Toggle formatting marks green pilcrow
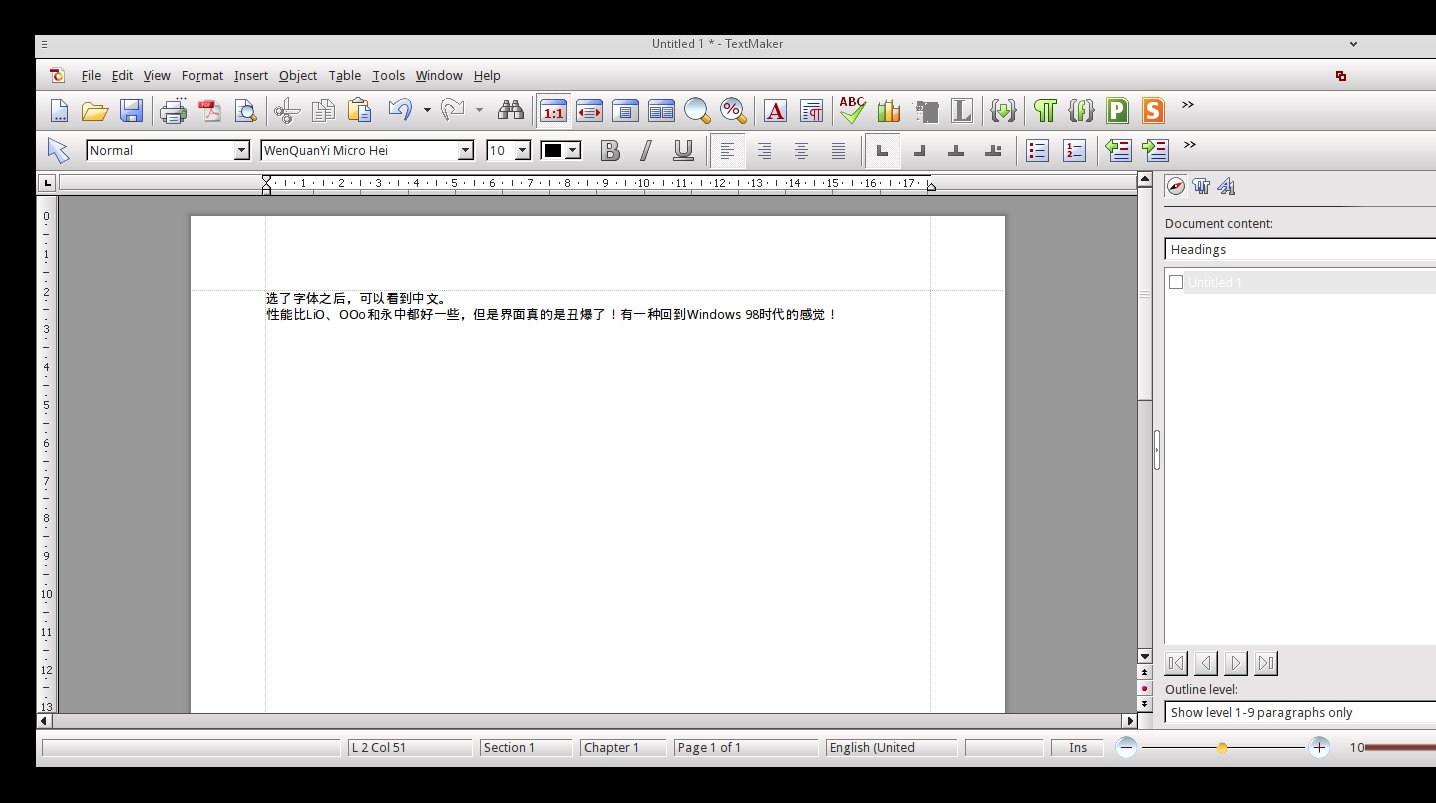1436x803 pixels. (x=1045, y=110)
